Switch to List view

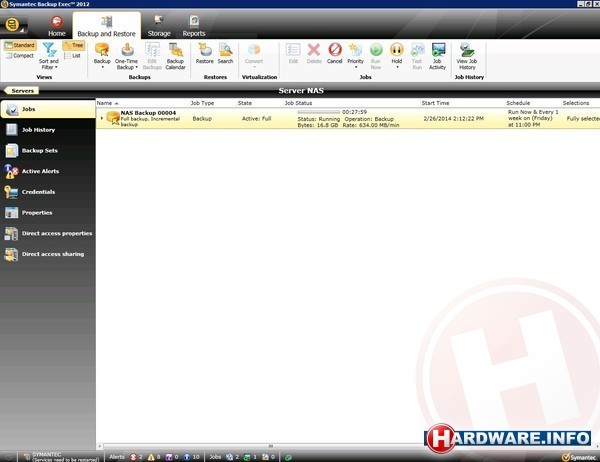73,56
